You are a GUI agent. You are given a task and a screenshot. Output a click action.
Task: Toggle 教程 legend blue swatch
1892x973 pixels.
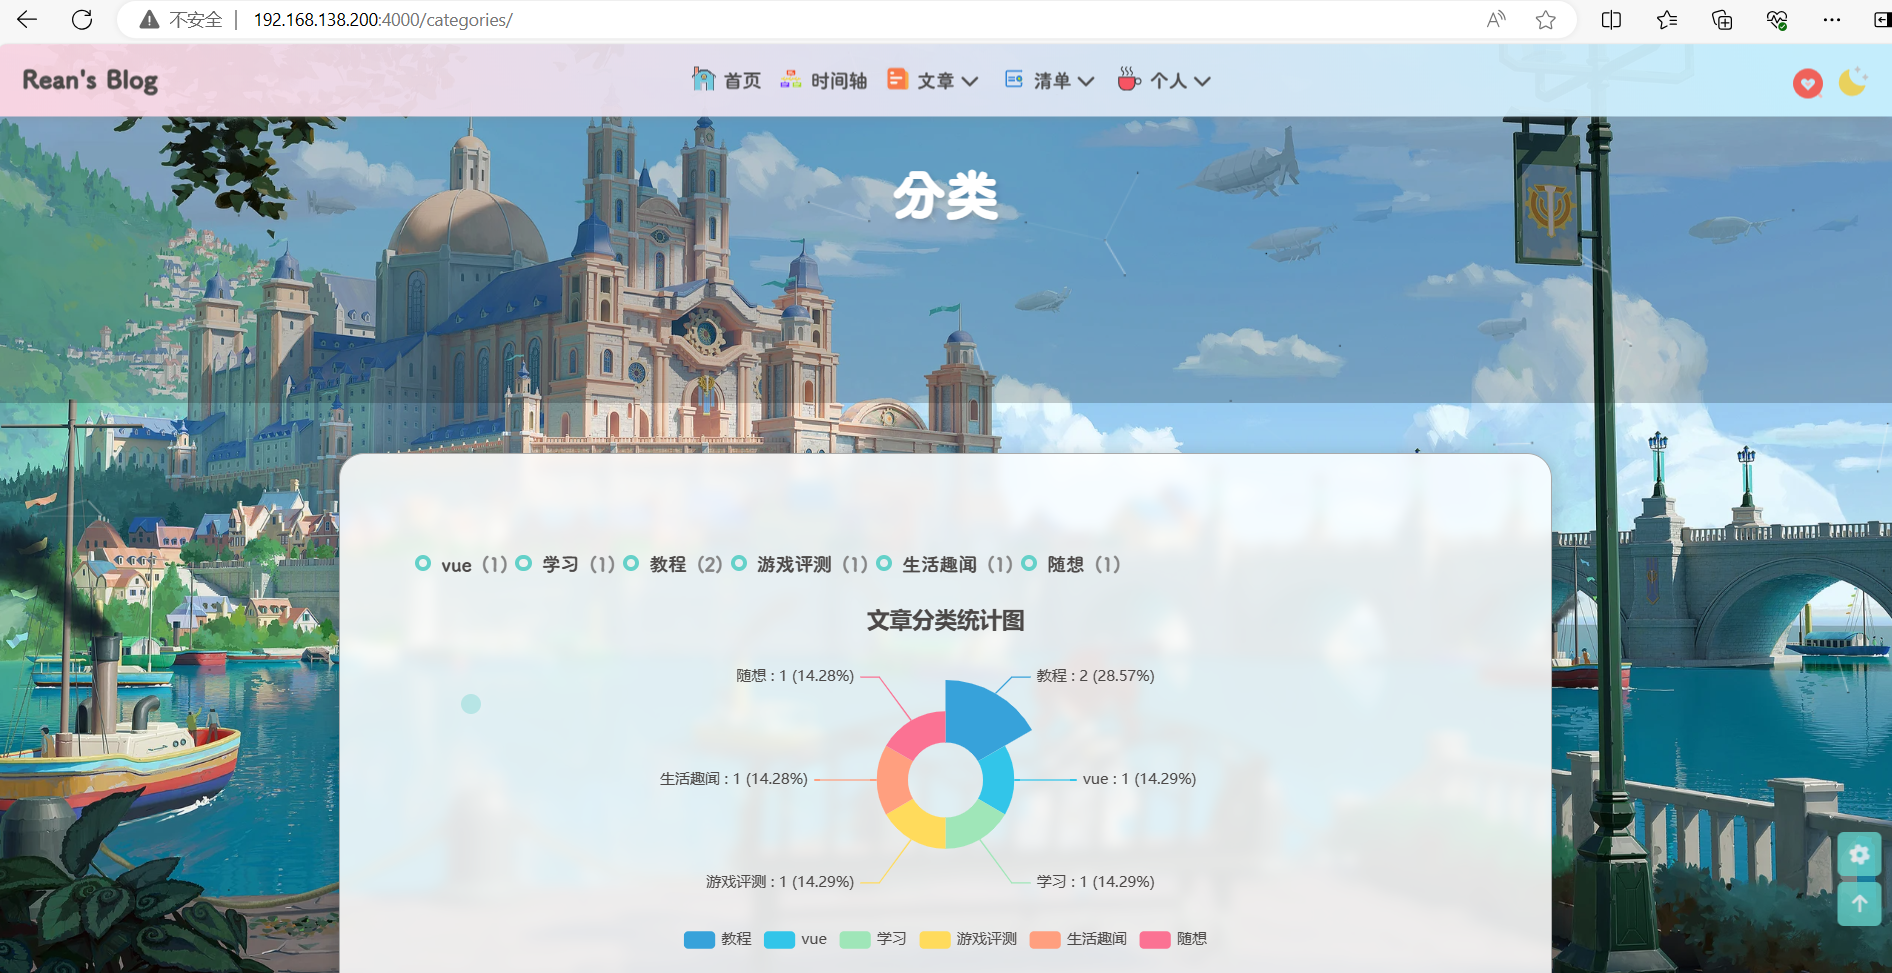pyautogui.click(x=699, y=940)
